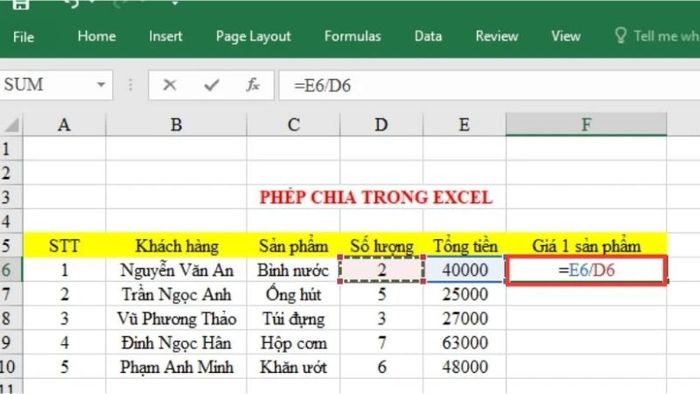Open the Insert Function fx dialog
700x394 pixels.
(253, 85)
